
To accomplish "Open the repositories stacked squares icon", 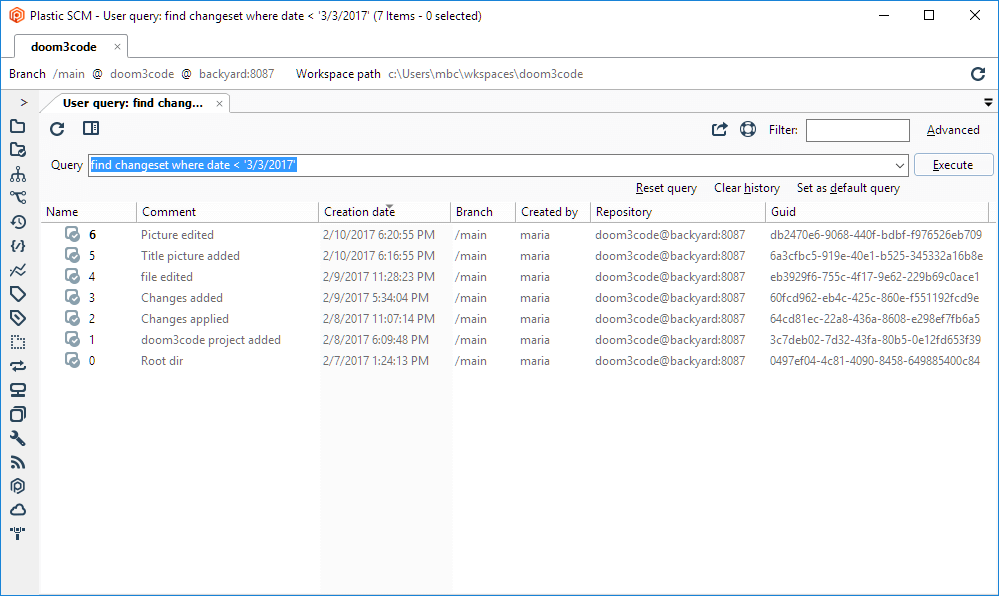I will click(18, 414).
